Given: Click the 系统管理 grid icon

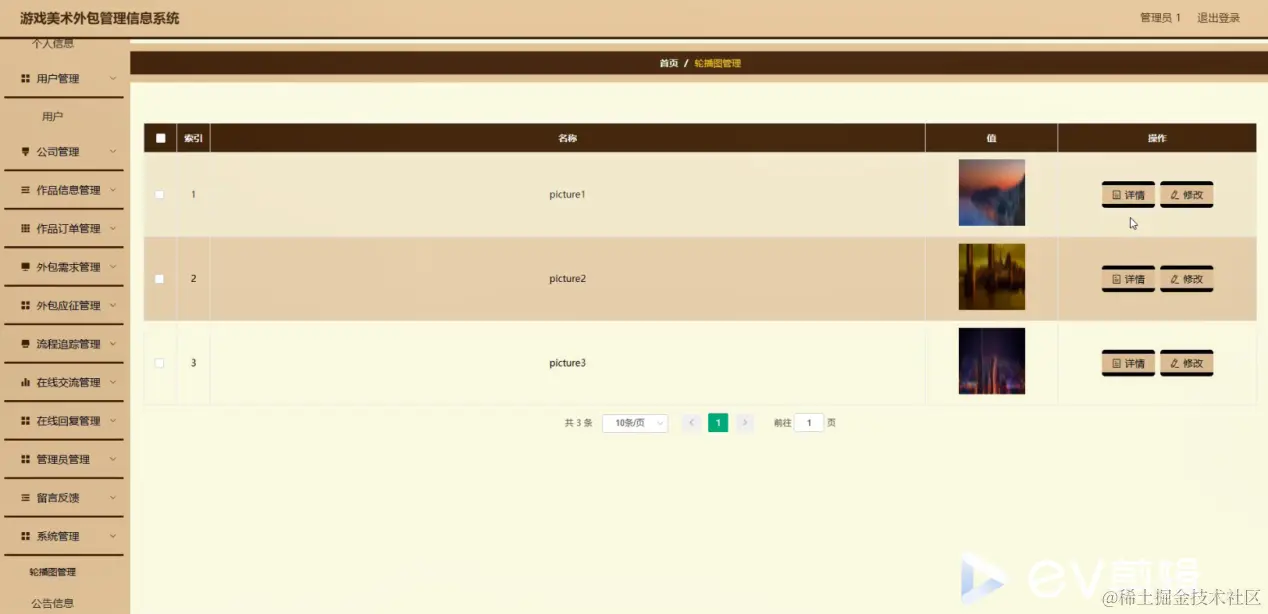Looking at the screenshot, I should [26, 537].
